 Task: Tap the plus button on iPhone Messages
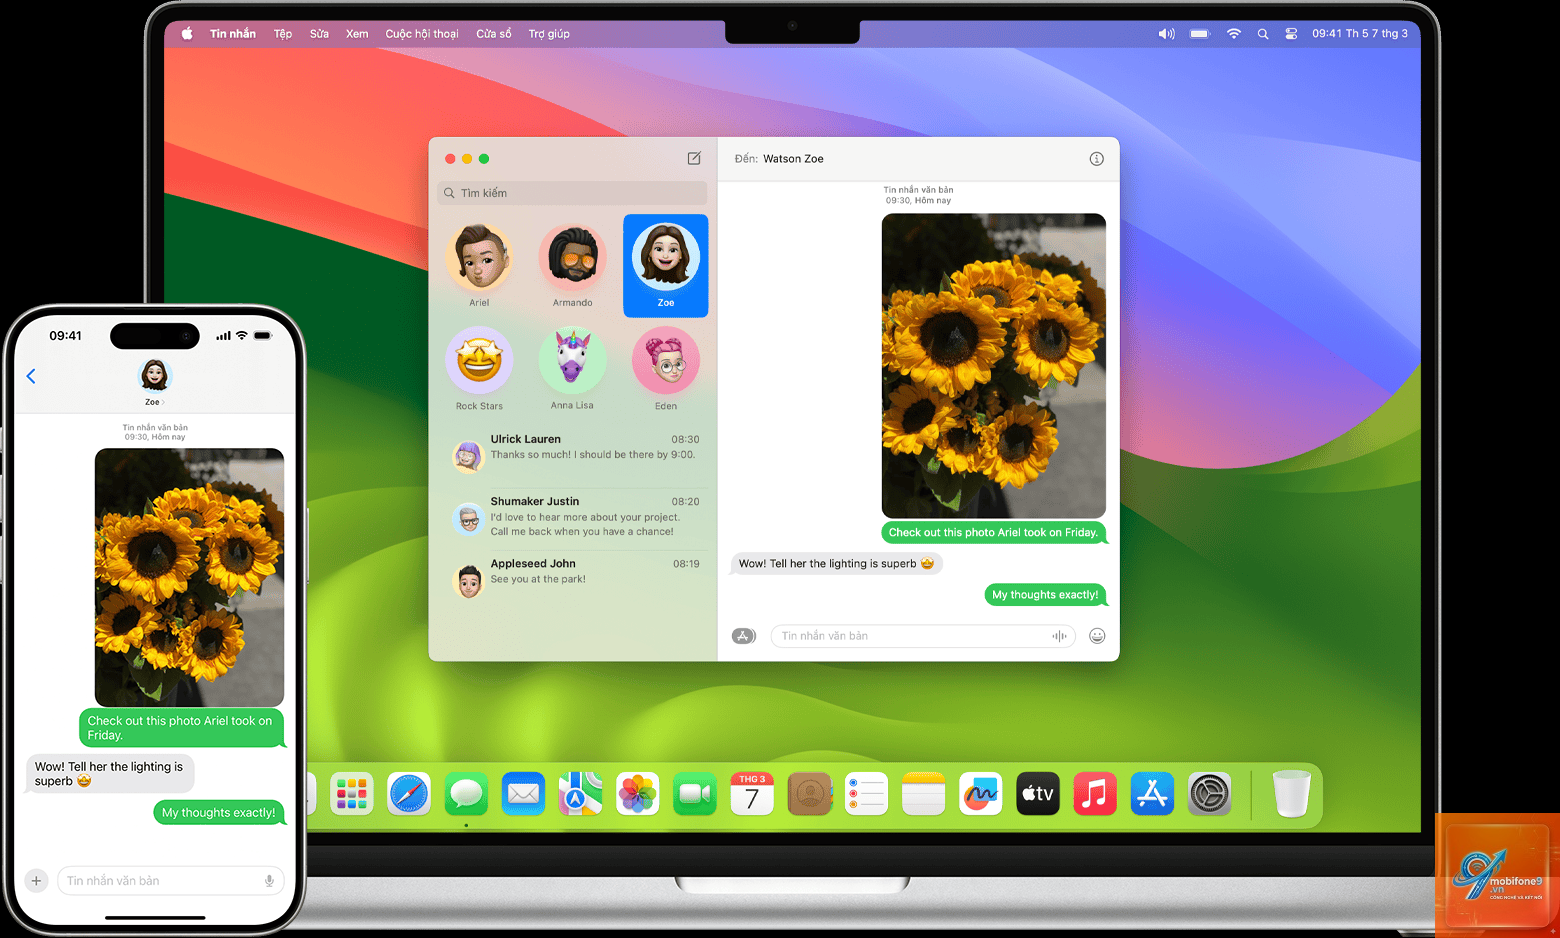36,881
